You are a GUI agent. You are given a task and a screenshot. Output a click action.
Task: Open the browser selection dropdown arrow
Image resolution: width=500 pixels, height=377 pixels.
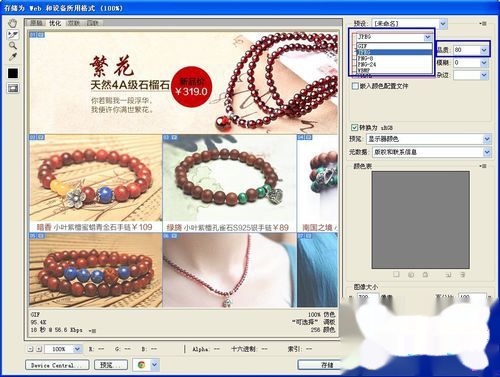[155, 365]
